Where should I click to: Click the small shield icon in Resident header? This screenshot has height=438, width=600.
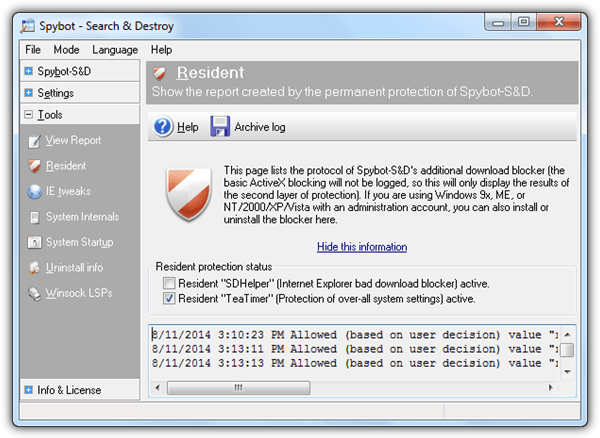tap(159, 73)
